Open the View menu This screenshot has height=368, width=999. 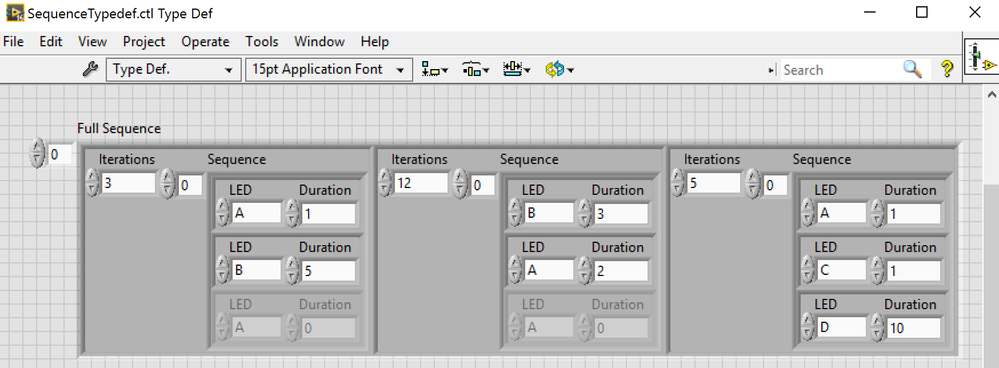(x=92, y=41)
